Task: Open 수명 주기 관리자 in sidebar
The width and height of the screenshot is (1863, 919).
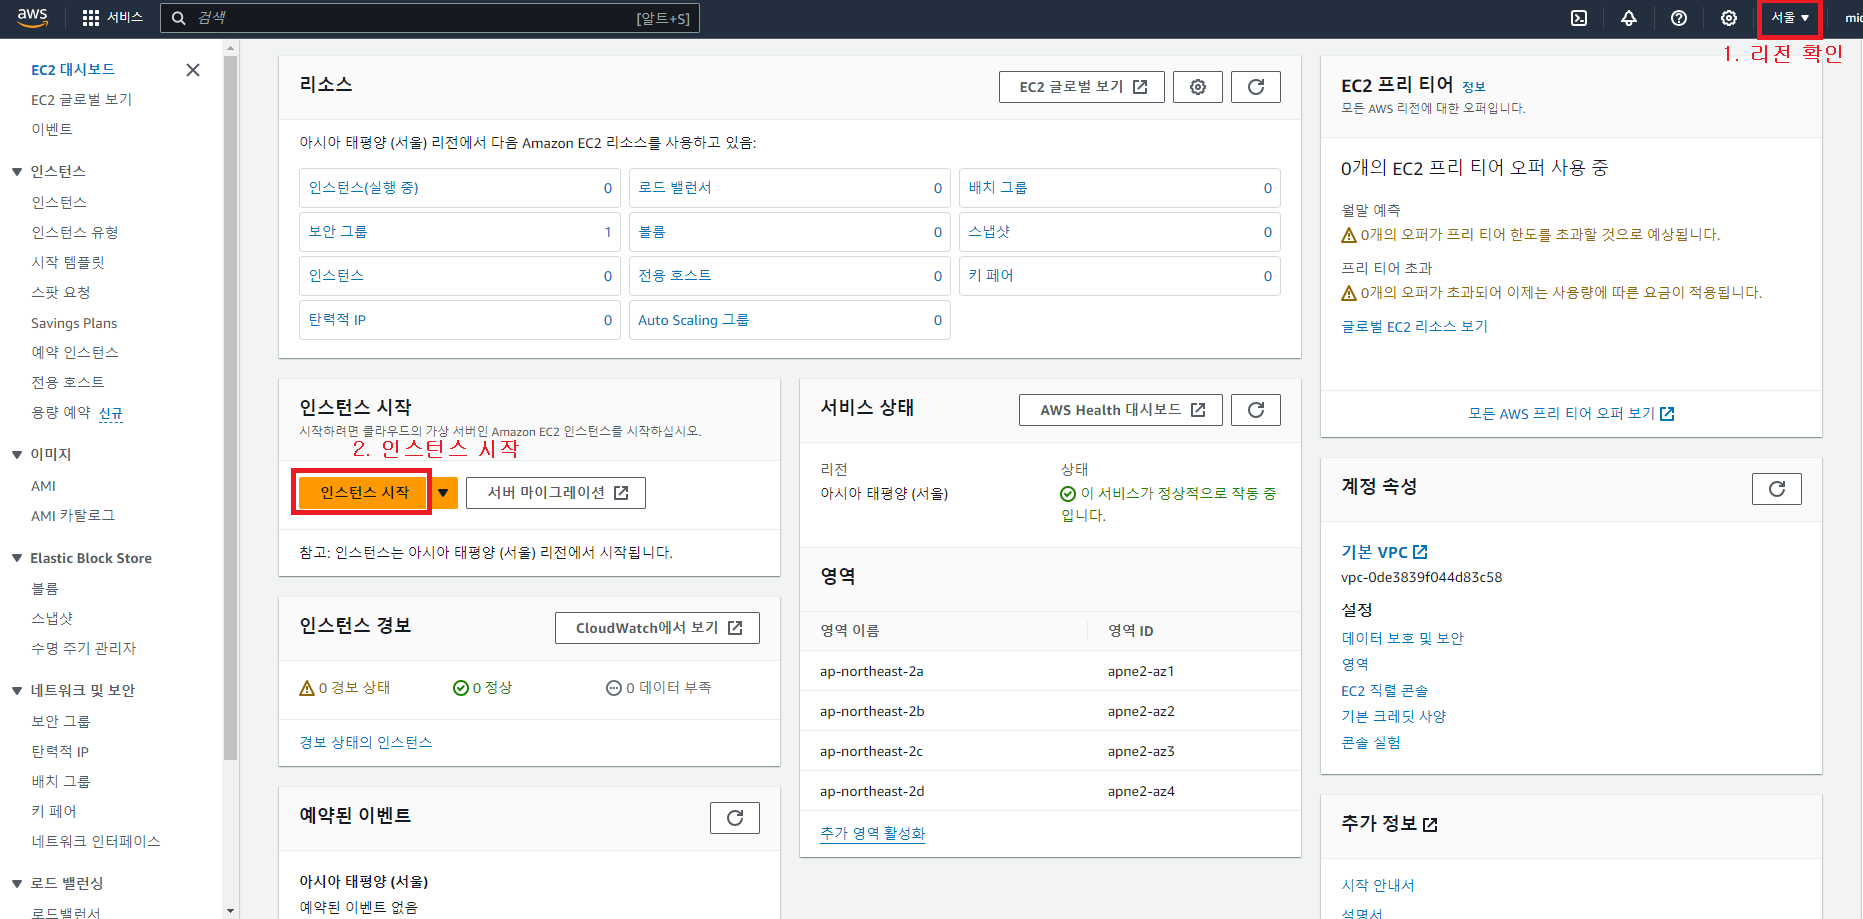Action: pyautogui.click(x=84, y=649)
